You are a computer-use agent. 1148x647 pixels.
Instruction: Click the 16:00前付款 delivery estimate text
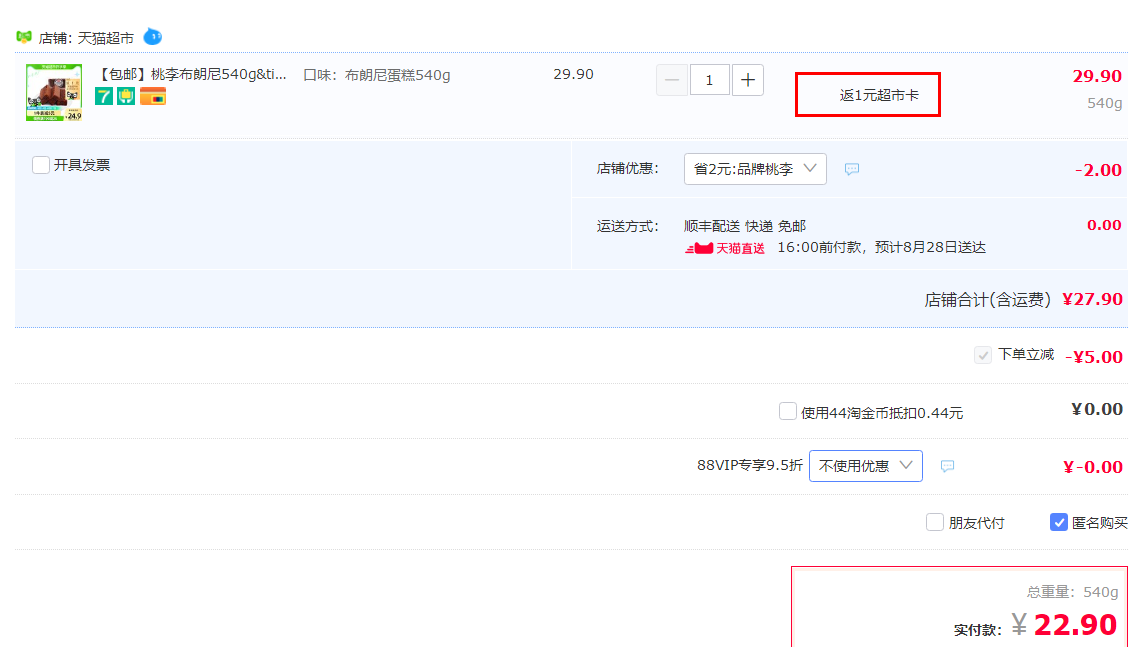pos(882,247)
